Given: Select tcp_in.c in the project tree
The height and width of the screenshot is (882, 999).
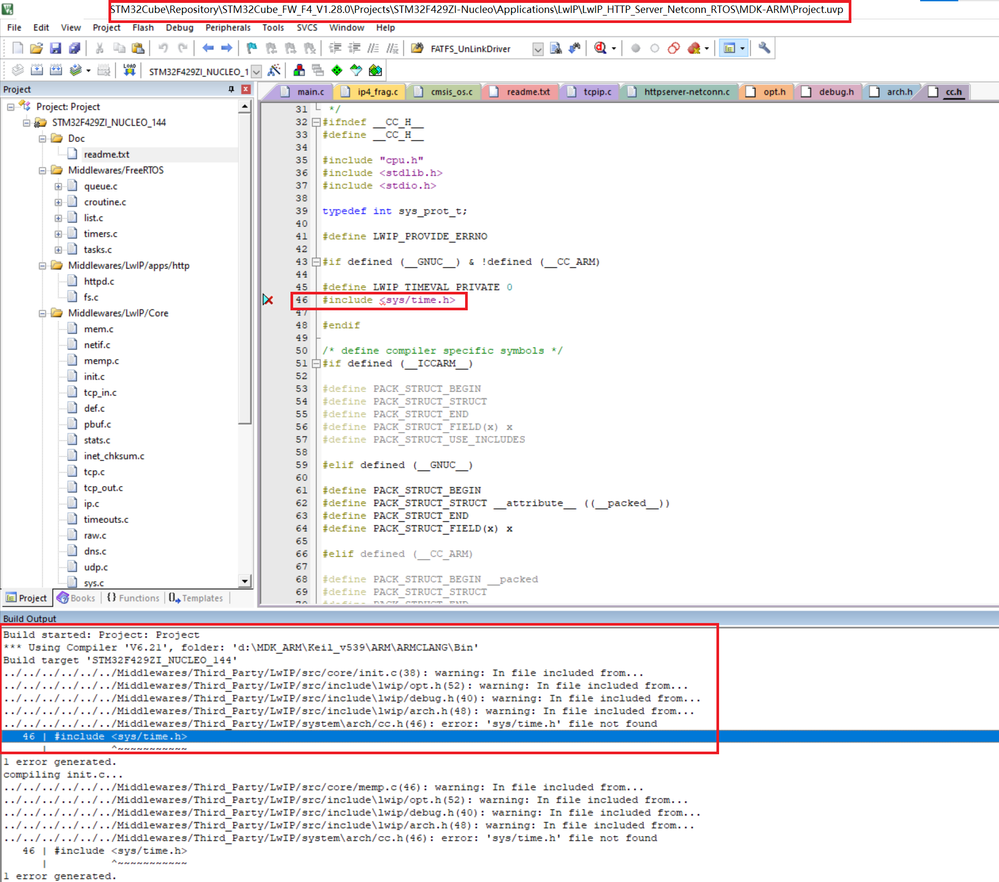Looking at the screenshot, I should pos(99,393).
